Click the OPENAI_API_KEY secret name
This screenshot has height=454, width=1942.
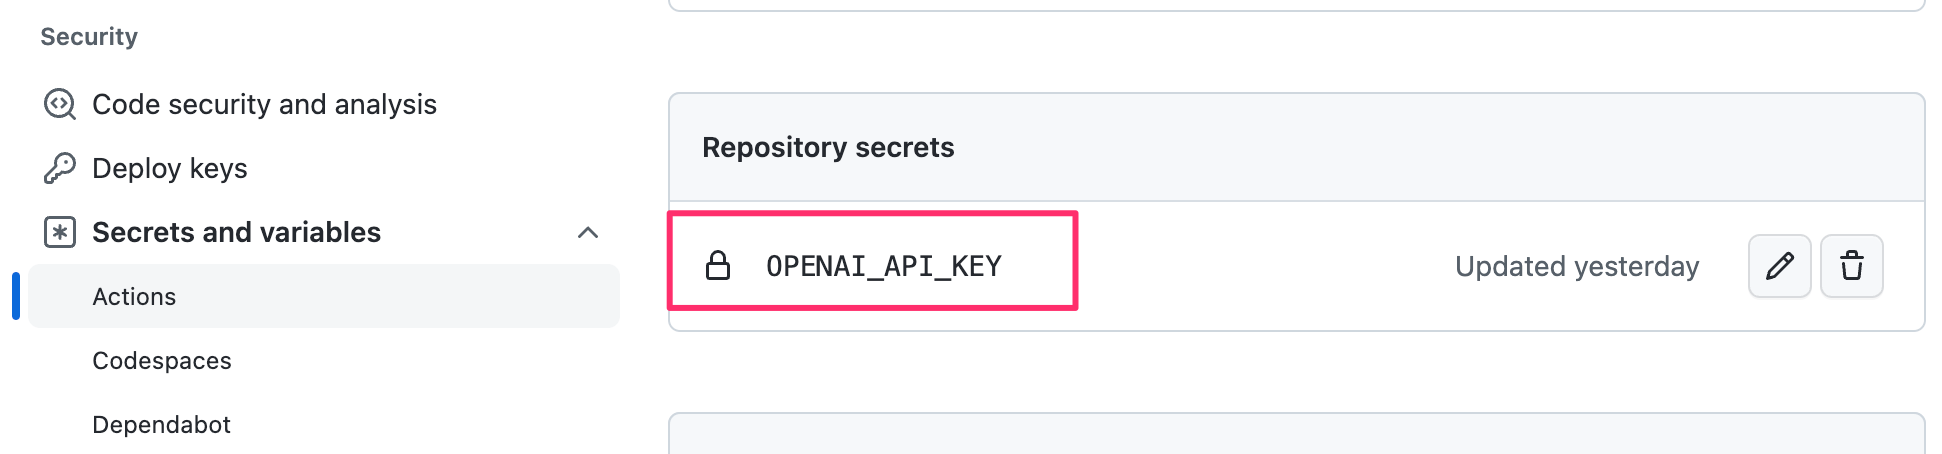point(884,266)
